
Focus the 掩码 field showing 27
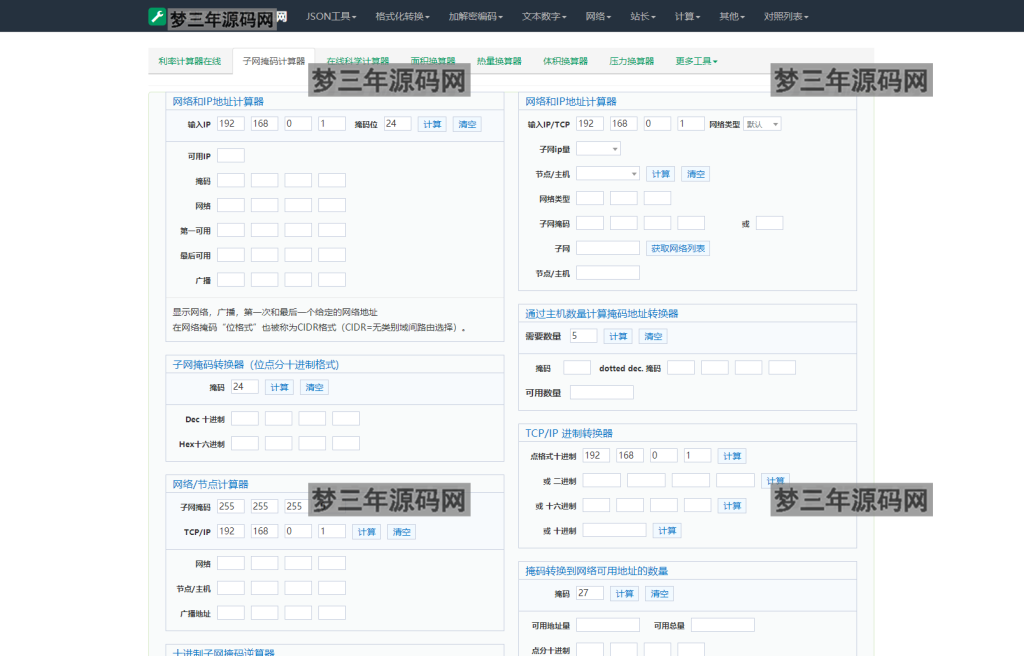(x=590, y=593)
